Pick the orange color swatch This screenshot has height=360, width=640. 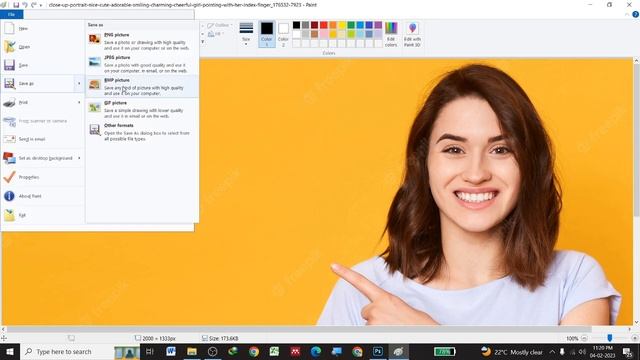(x=333, y=25)
